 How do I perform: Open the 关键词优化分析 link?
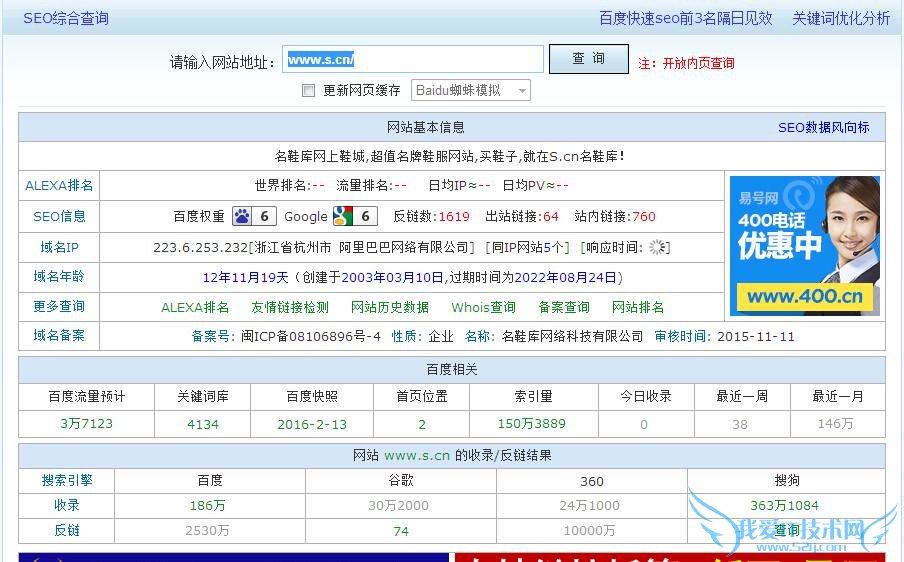[840, 18]
